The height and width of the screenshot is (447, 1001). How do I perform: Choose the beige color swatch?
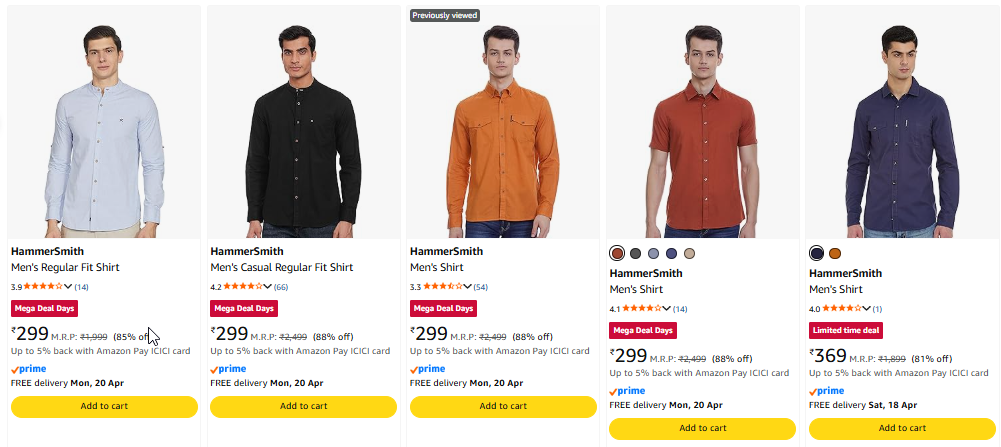click(x=689, y=253)
